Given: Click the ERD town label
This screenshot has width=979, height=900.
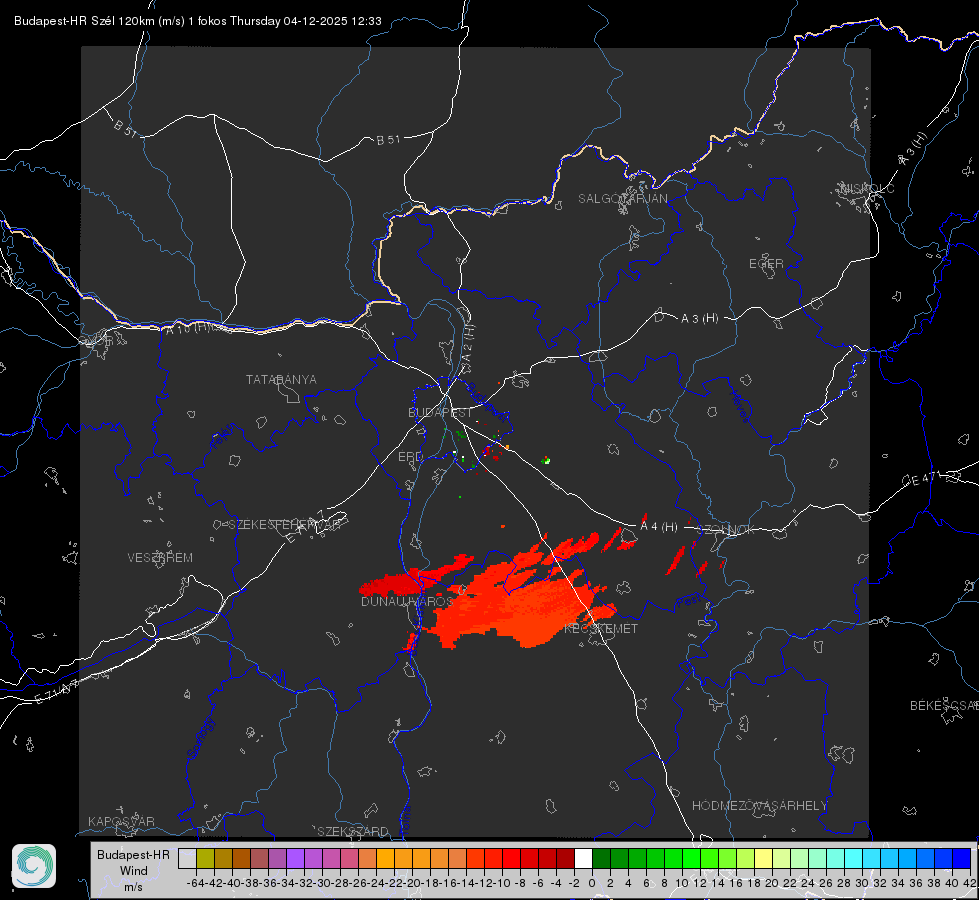Looking at the screenshot, I should [x=410, y=457].
